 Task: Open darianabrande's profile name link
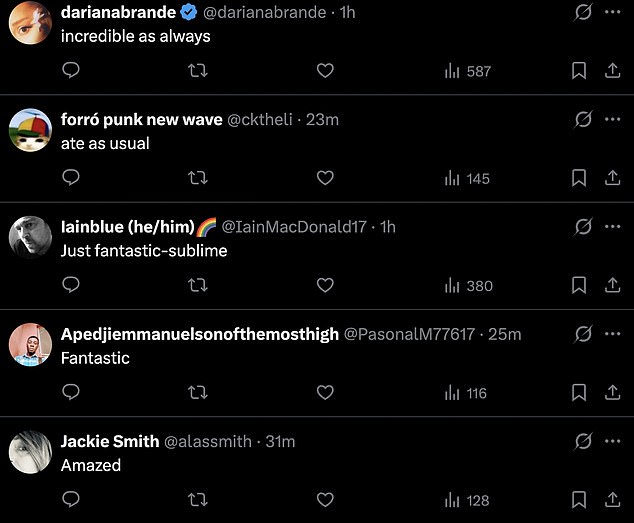tap(118, 12)
